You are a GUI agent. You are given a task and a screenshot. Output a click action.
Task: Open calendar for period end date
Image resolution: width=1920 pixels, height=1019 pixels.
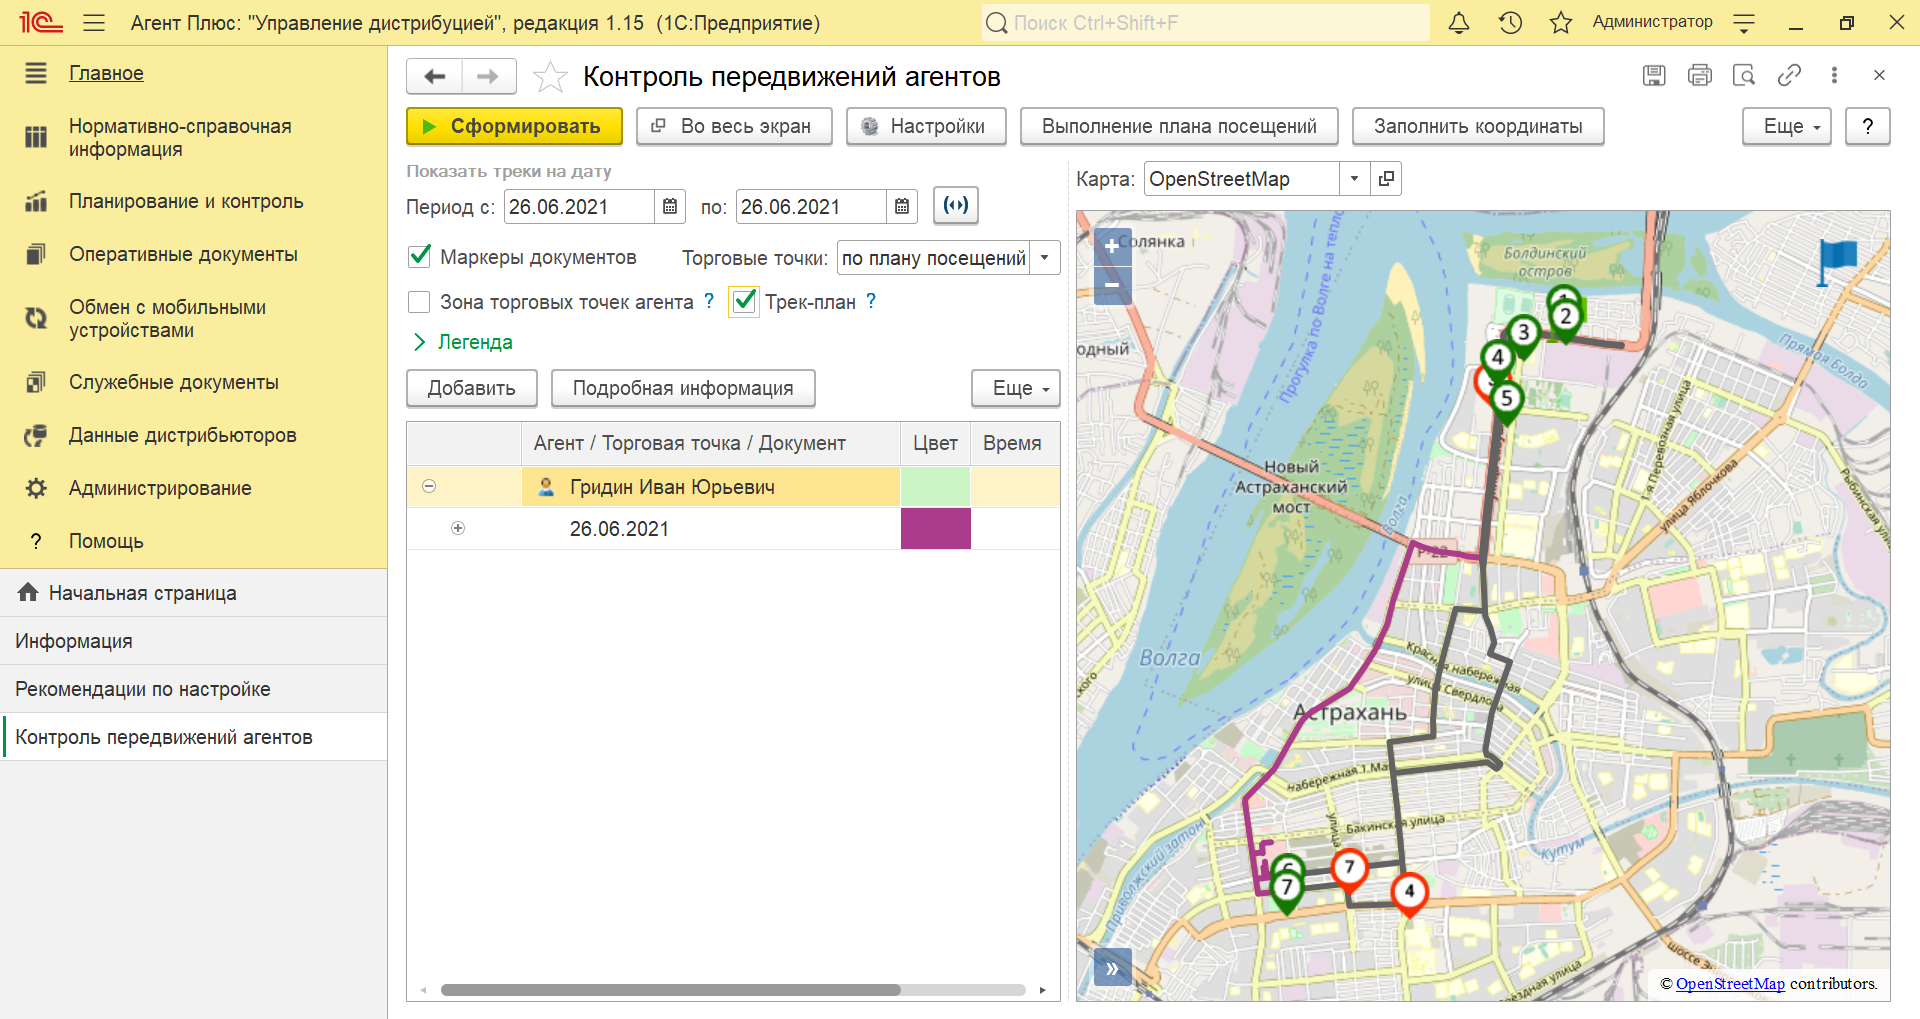(x=902, y=206)
